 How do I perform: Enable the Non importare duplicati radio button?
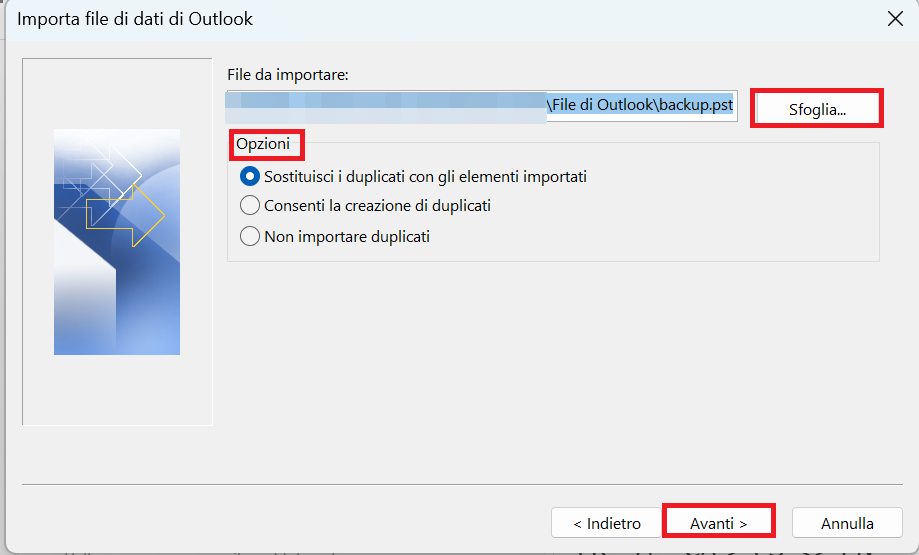pos(250,236)
